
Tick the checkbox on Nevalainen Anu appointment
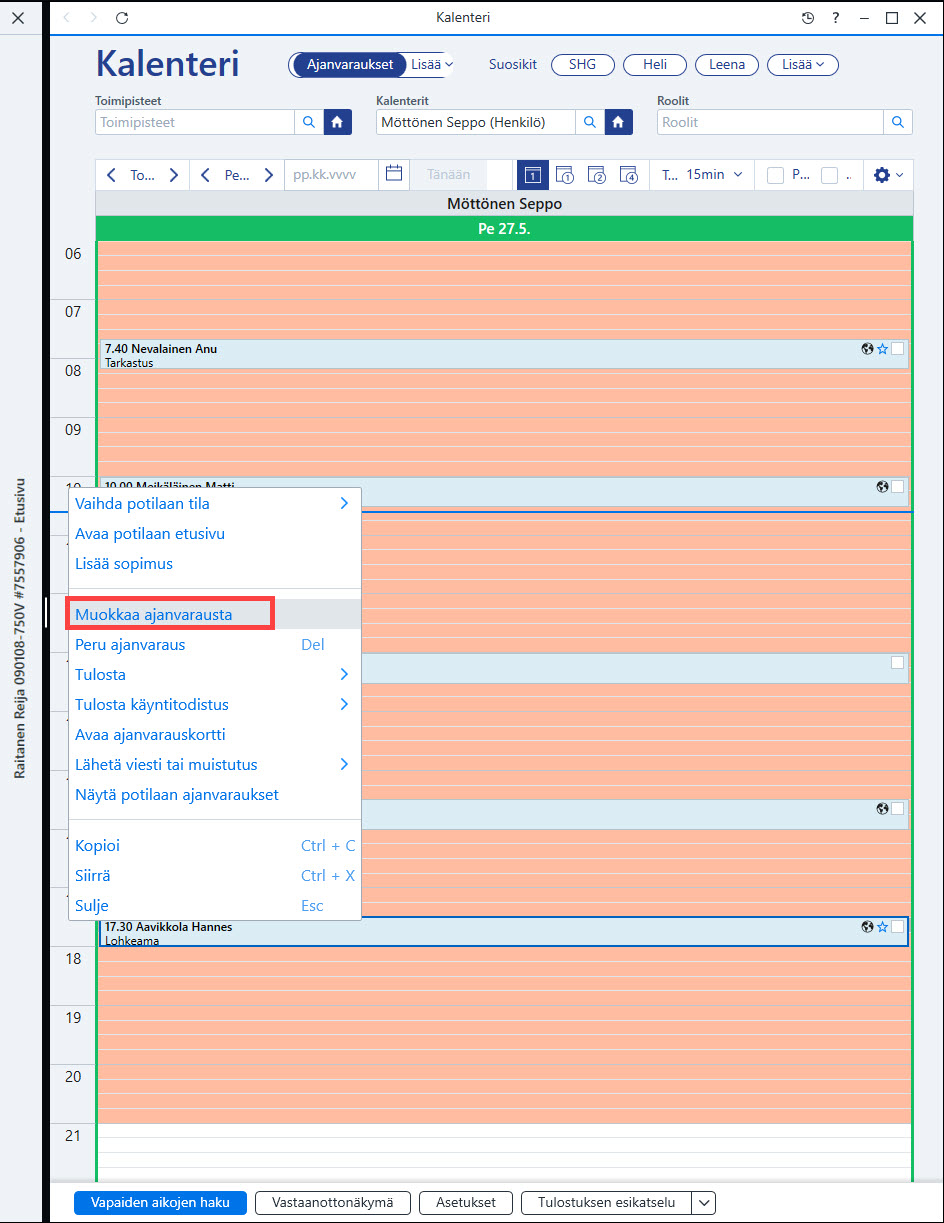click(x=897, y=349)
